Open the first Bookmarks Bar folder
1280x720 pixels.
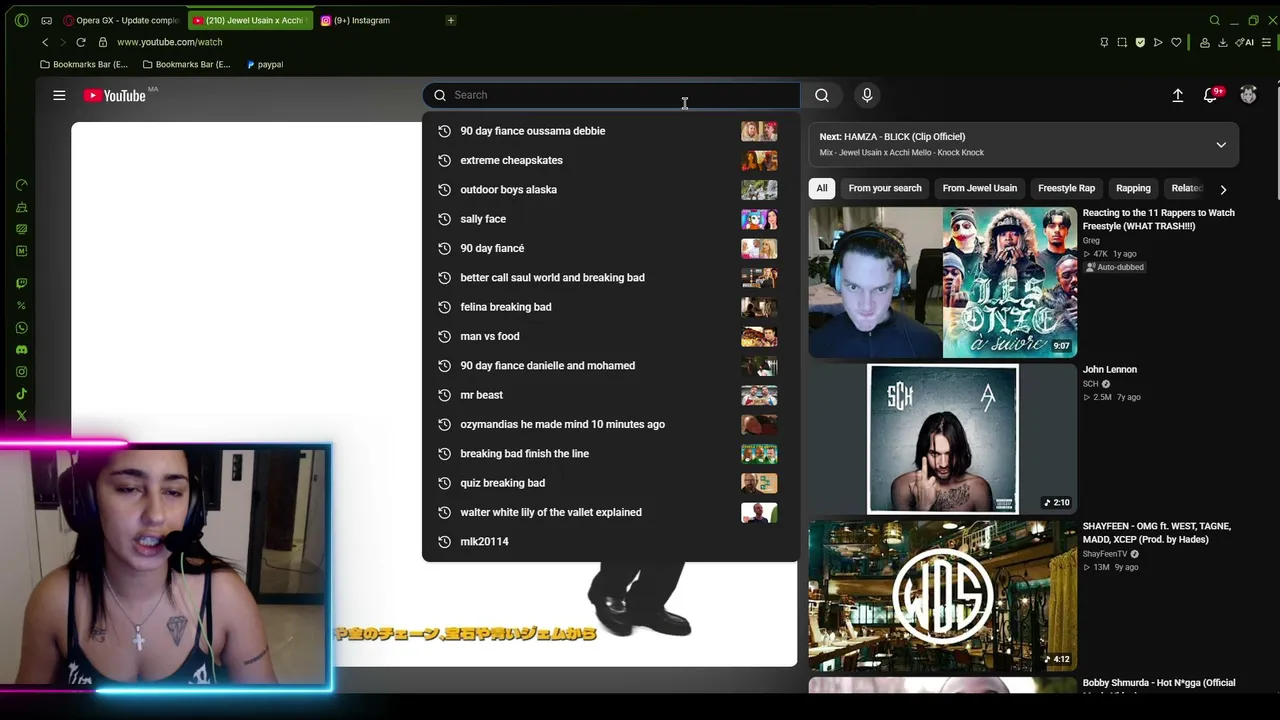click(x=84, y=64)
